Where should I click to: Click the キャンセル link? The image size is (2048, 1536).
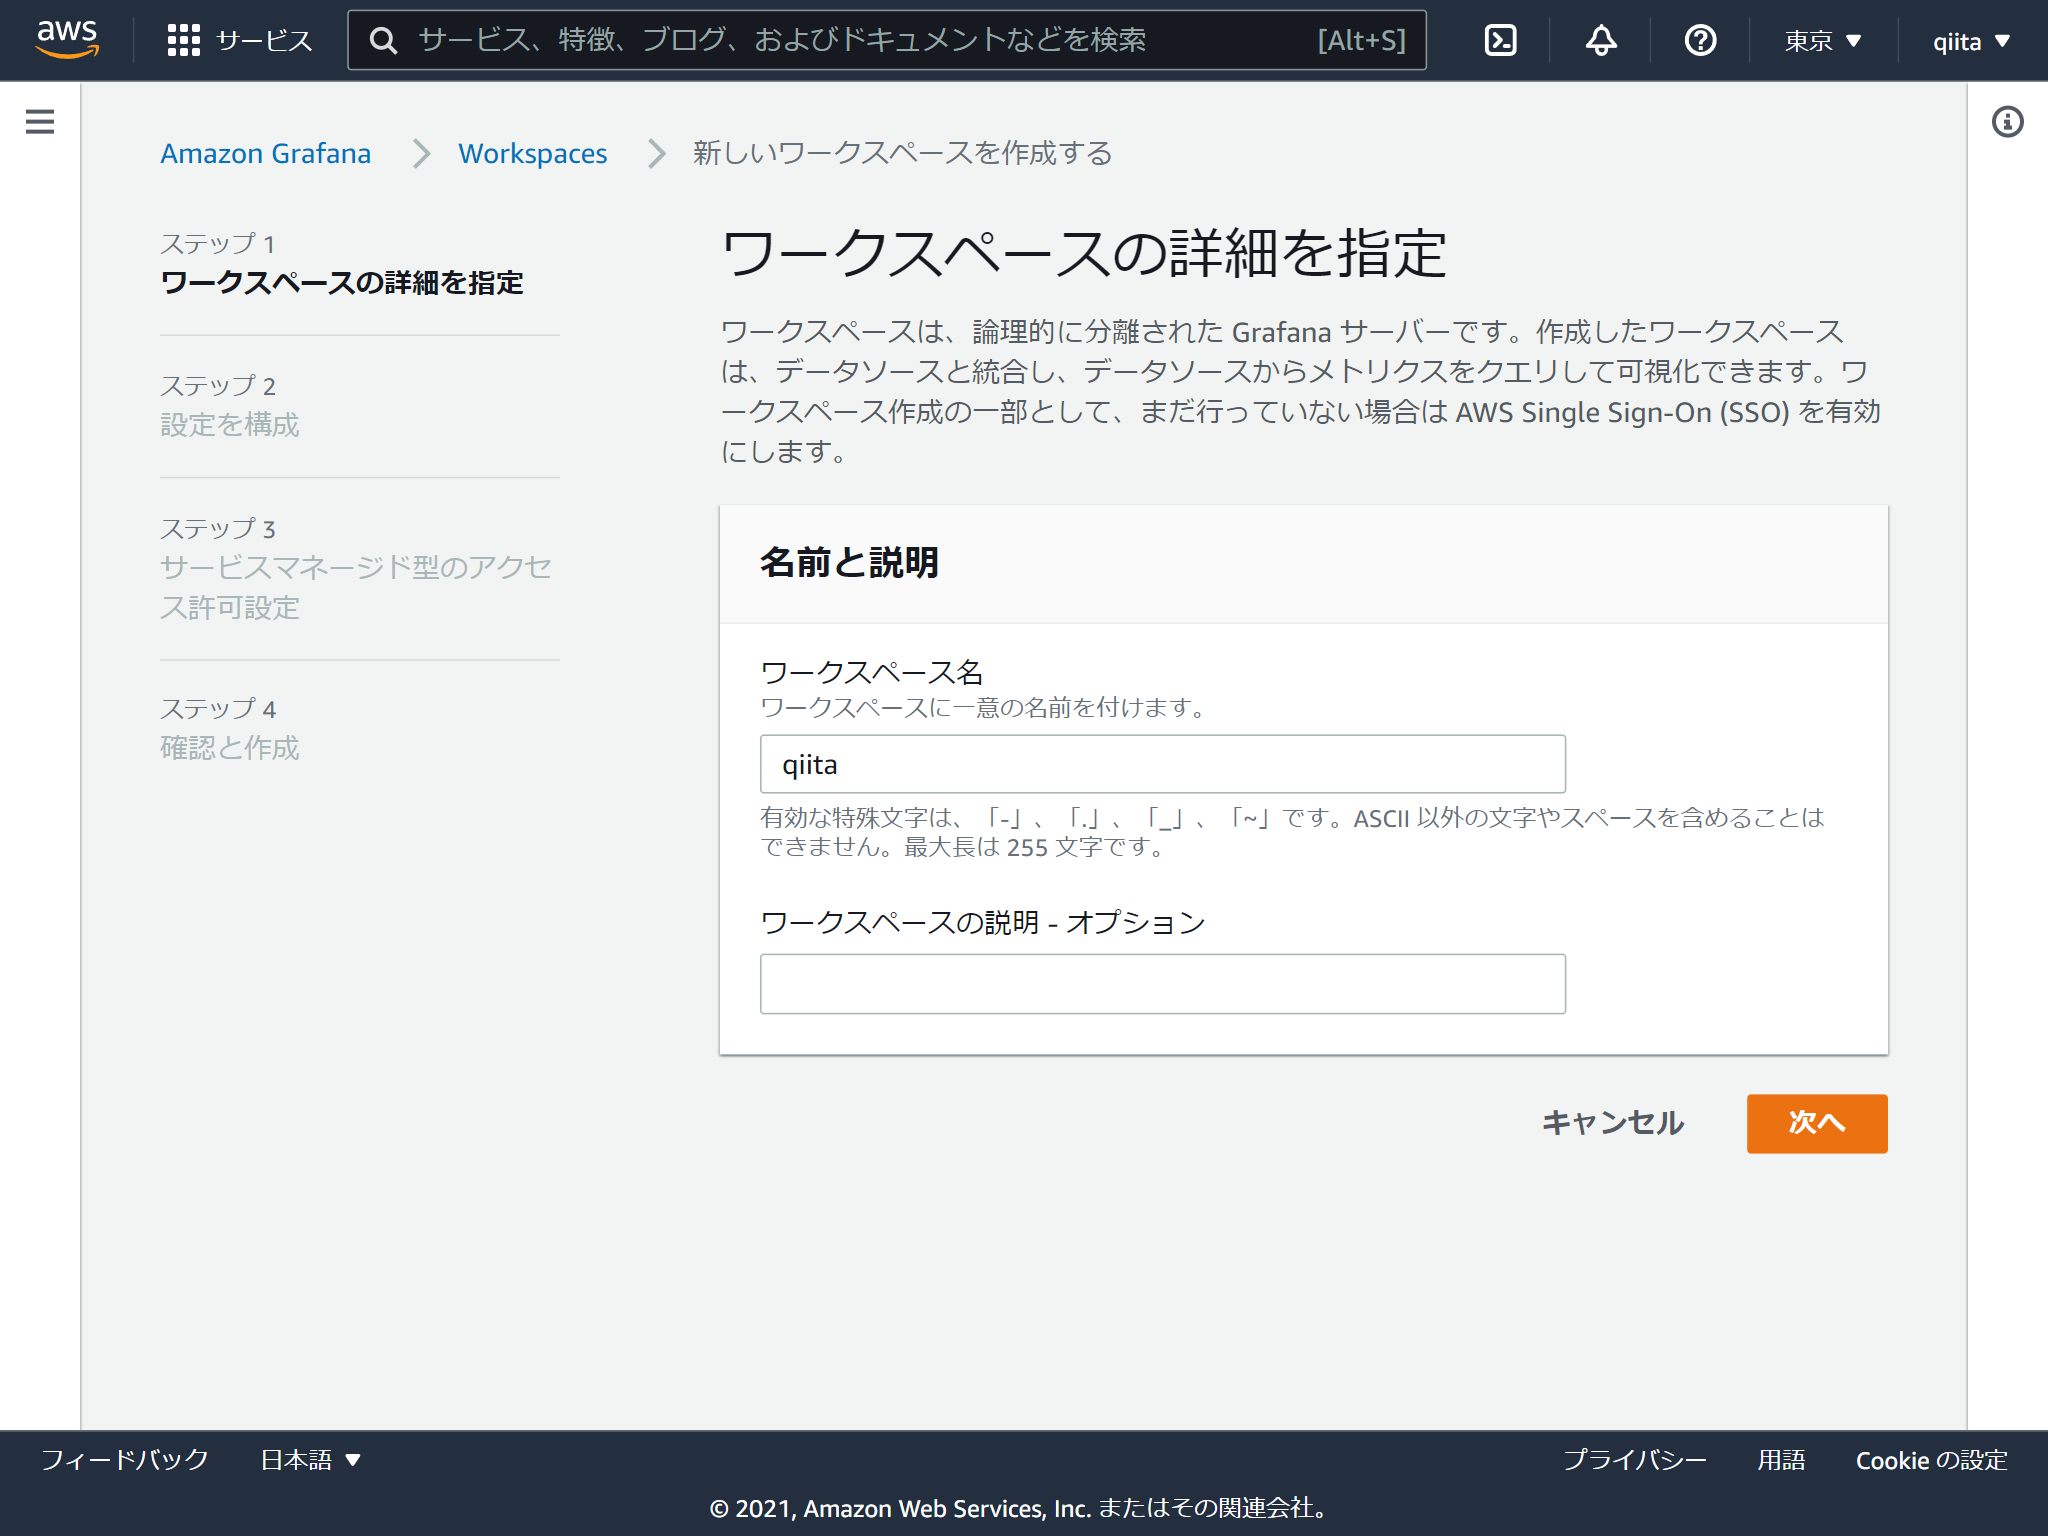[1612, 1123]
